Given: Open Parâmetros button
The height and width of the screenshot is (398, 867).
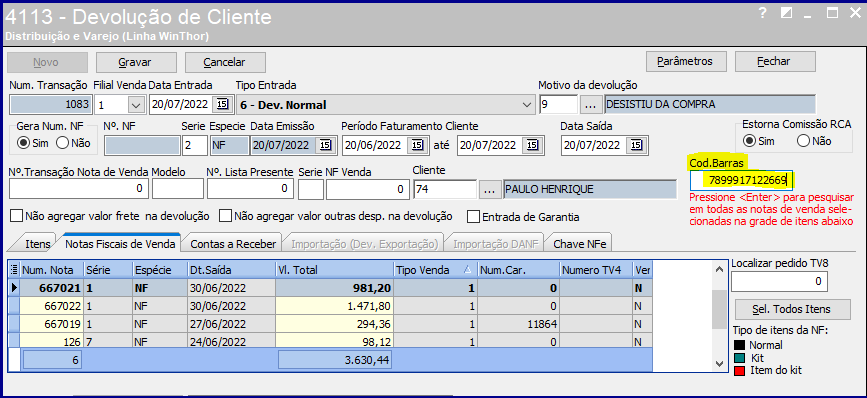Looking at the screenshot, I should [x=687, y=61].
